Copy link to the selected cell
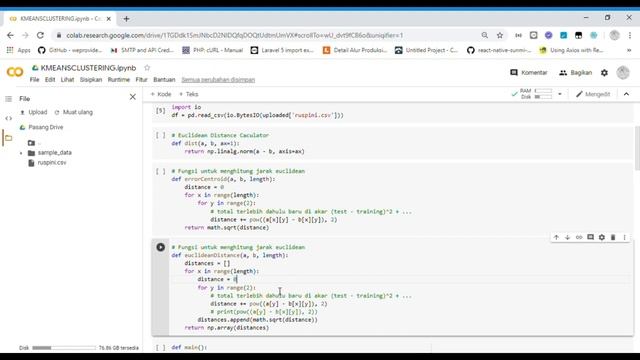640x360 pixels. tap(579, 237)
